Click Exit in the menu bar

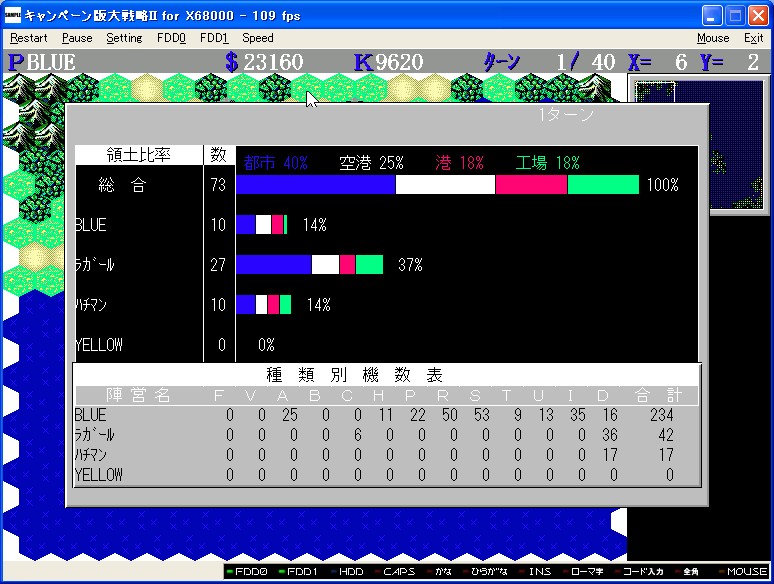(753, 38)
